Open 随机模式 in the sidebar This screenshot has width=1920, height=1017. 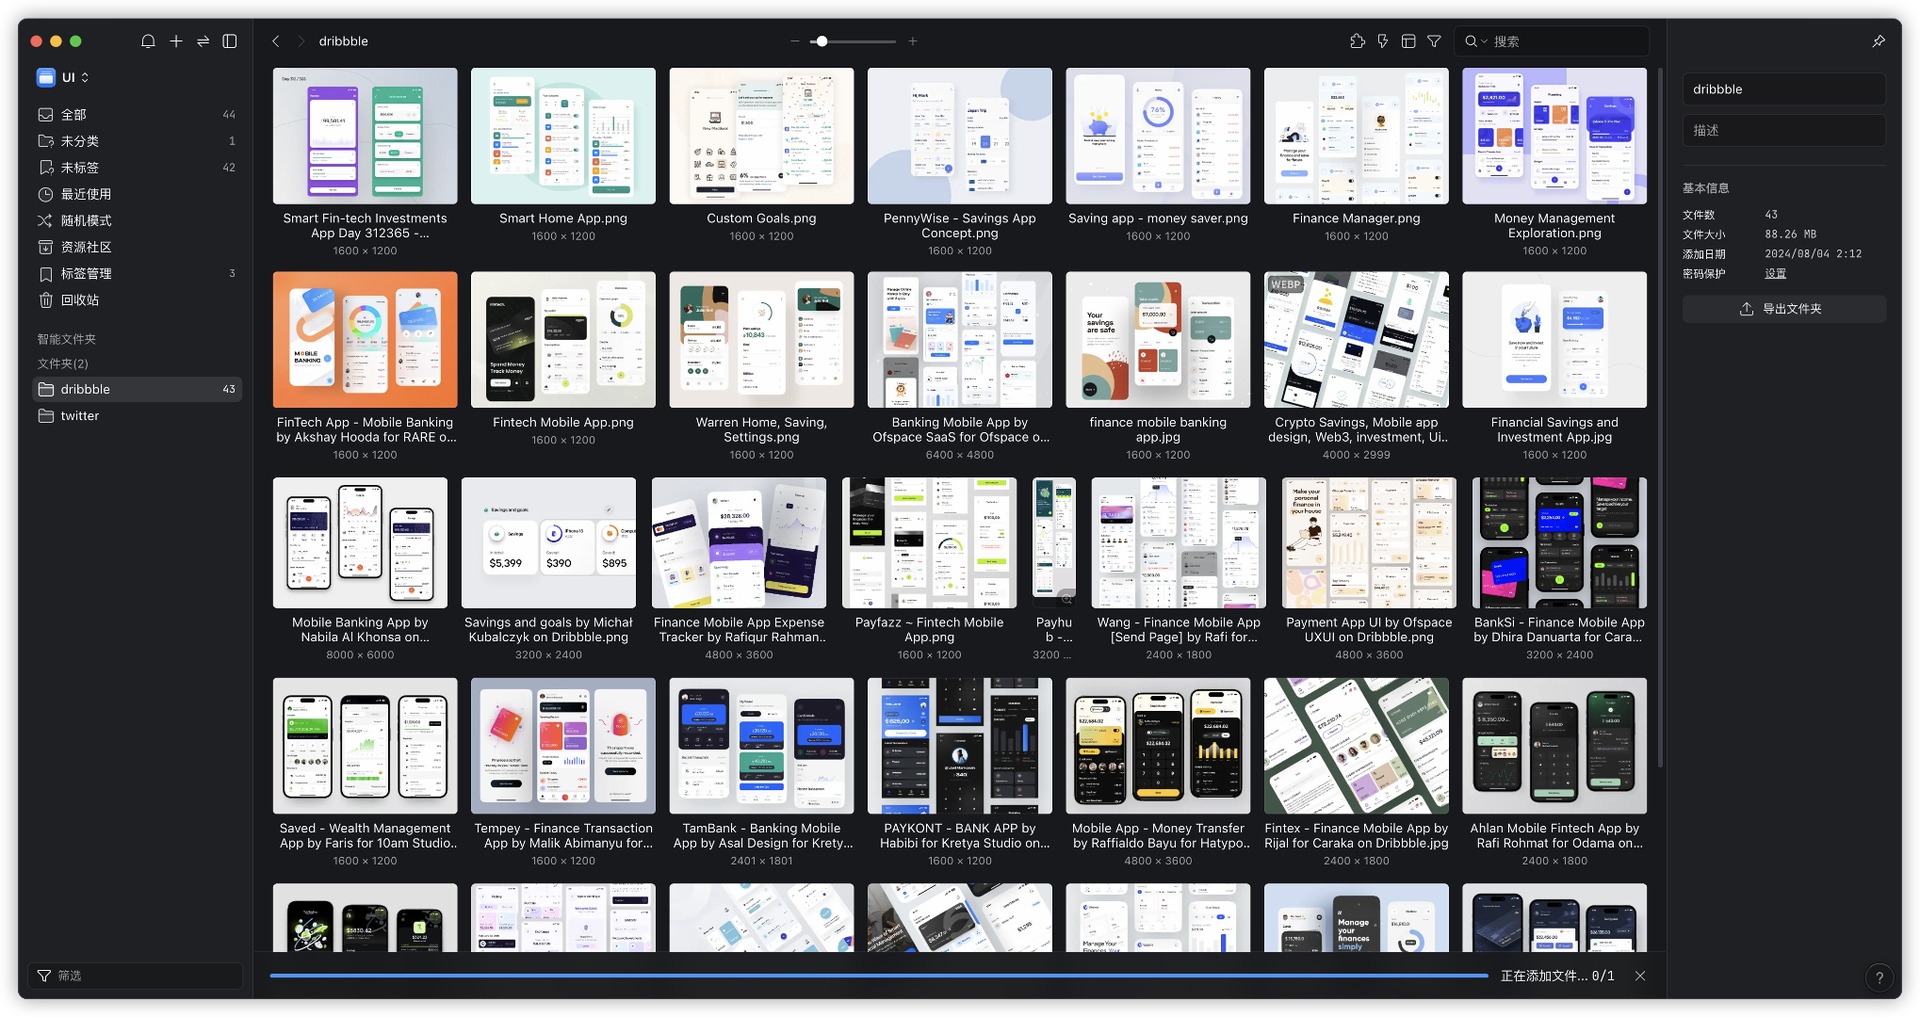(x=86, y=220)
